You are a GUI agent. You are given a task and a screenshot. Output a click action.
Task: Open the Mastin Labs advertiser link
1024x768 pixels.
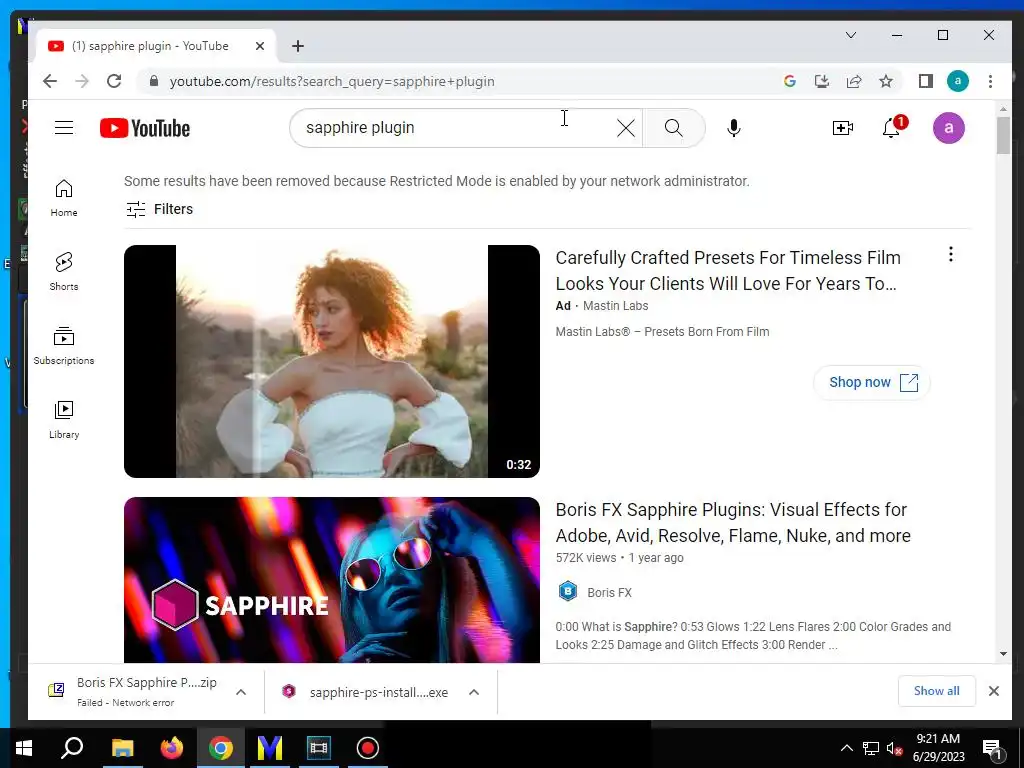tap(615, 306)
